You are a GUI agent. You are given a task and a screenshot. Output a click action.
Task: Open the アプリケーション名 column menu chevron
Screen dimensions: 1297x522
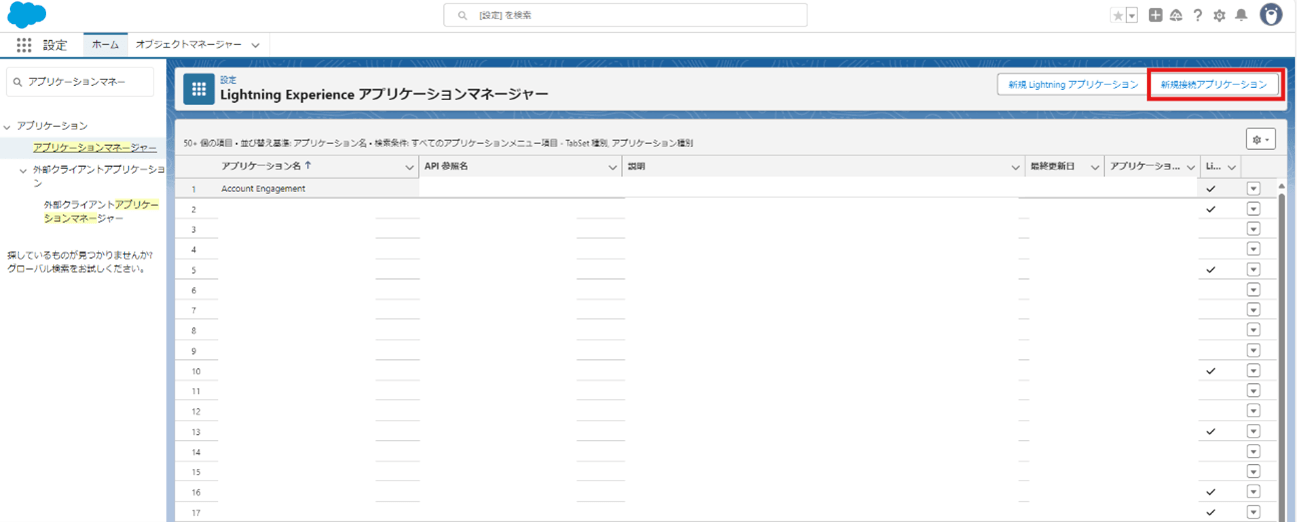[x=409, y=167]
